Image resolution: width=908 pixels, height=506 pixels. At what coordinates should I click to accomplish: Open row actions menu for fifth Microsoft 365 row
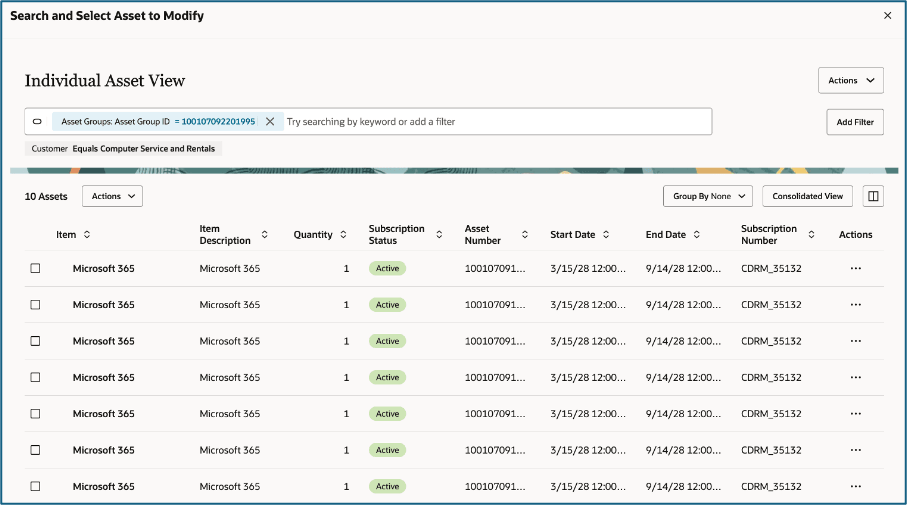[x=856, y=414]
